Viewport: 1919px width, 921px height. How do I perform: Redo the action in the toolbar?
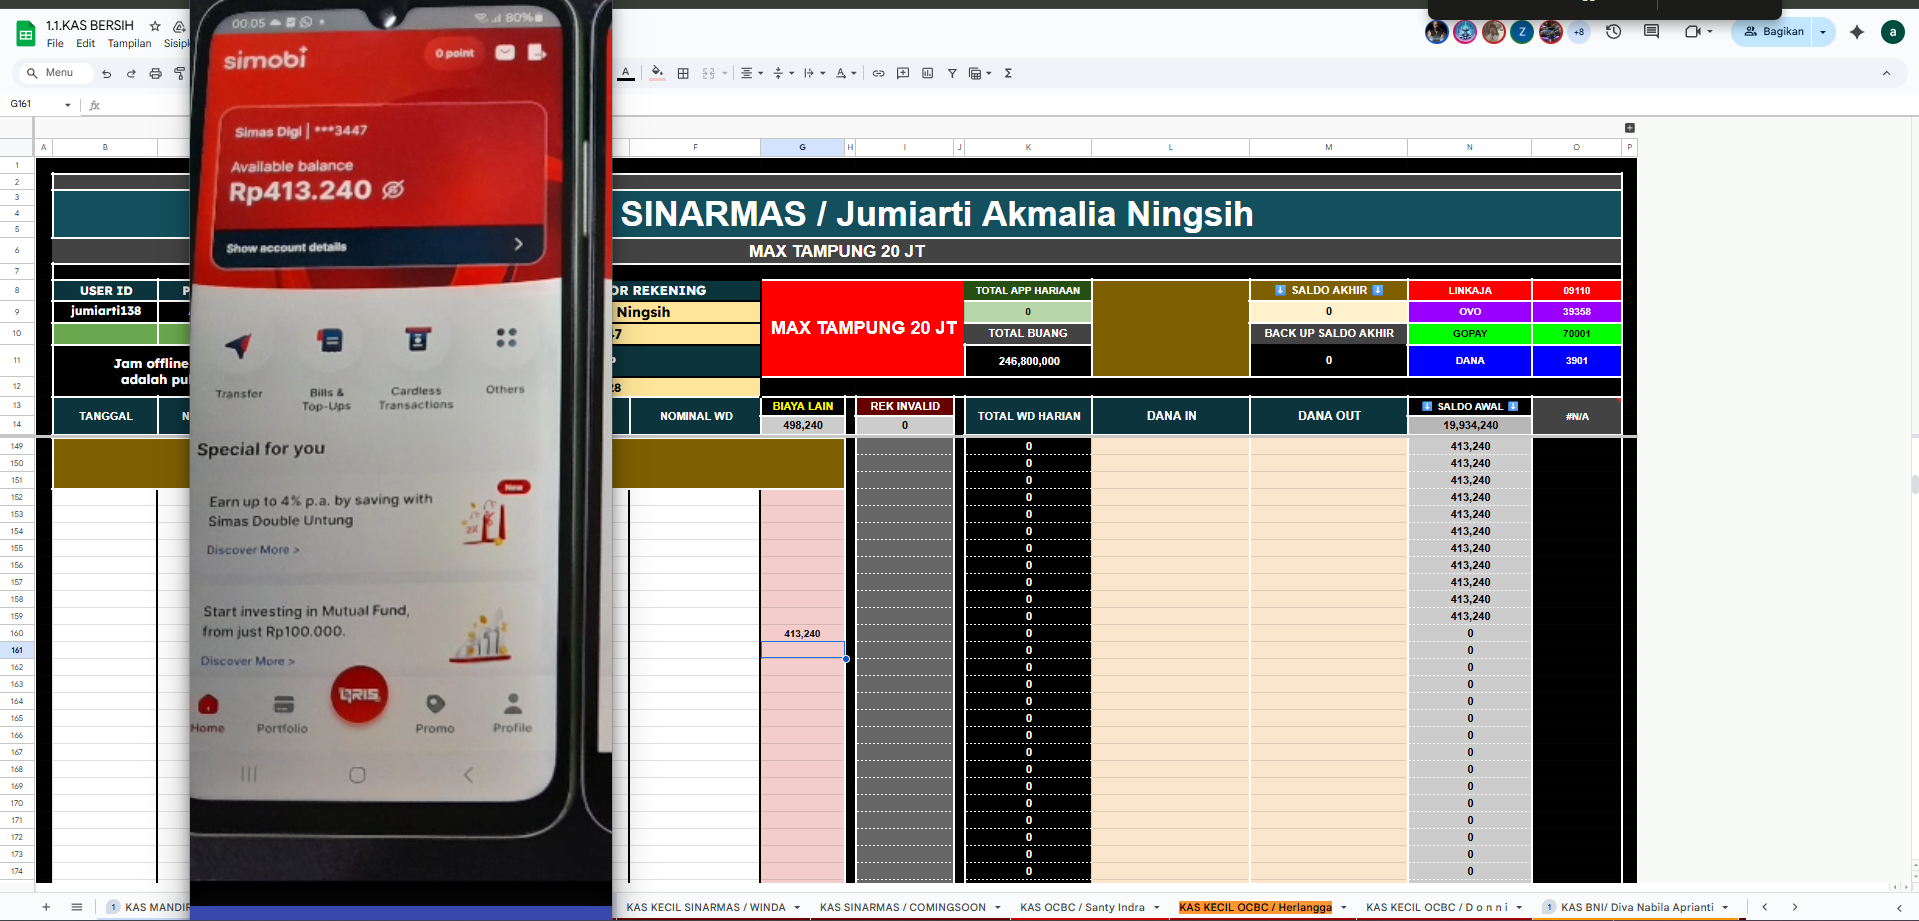[x=131, y=73]
